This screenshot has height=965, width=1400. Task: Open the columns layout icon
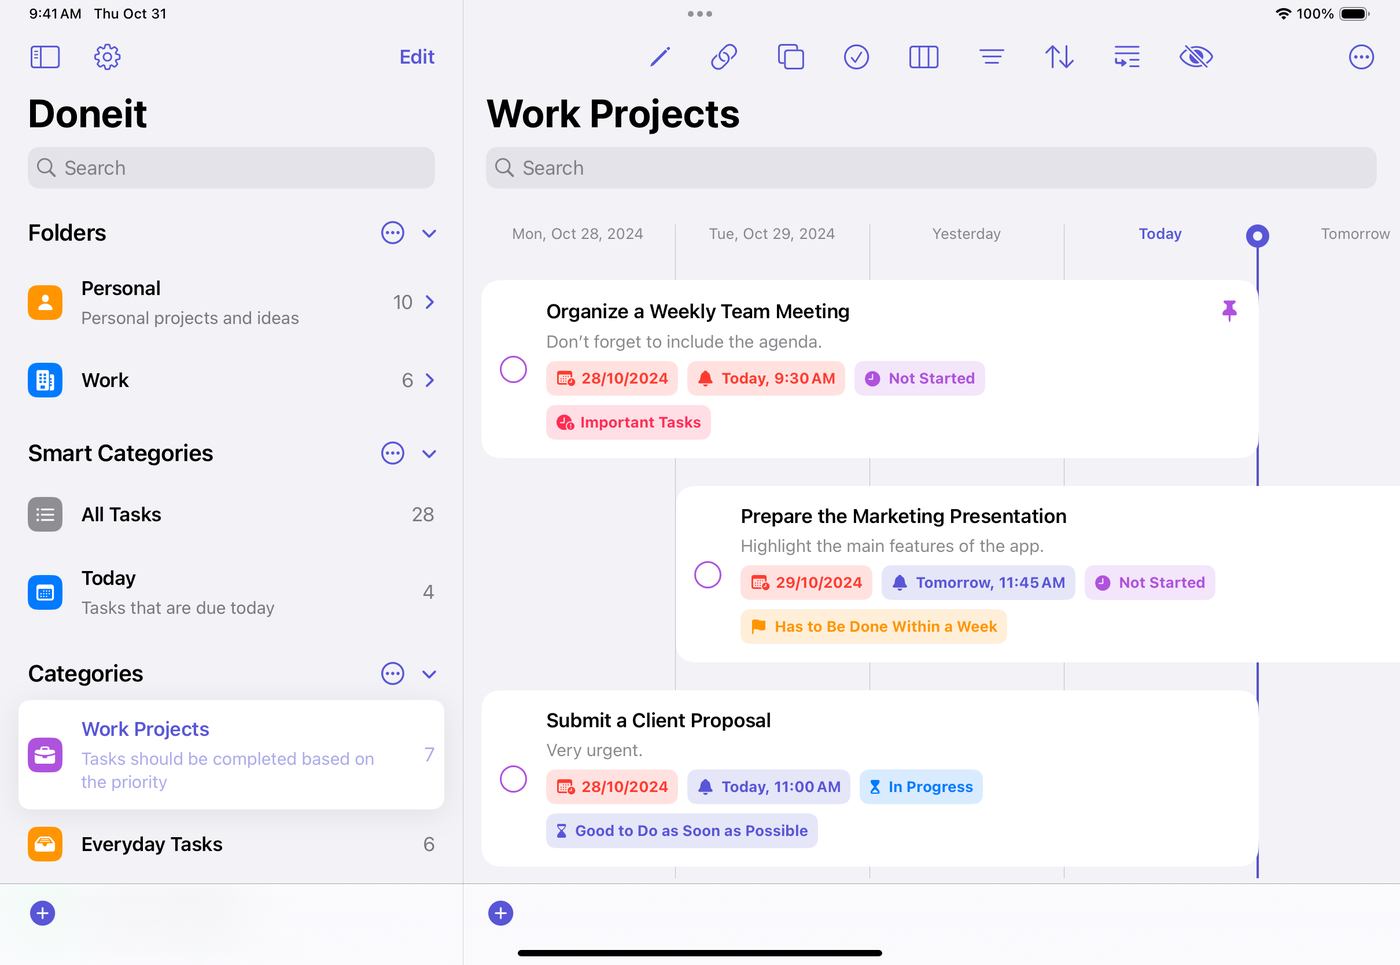pyautogui.click(x=924, y=57)
